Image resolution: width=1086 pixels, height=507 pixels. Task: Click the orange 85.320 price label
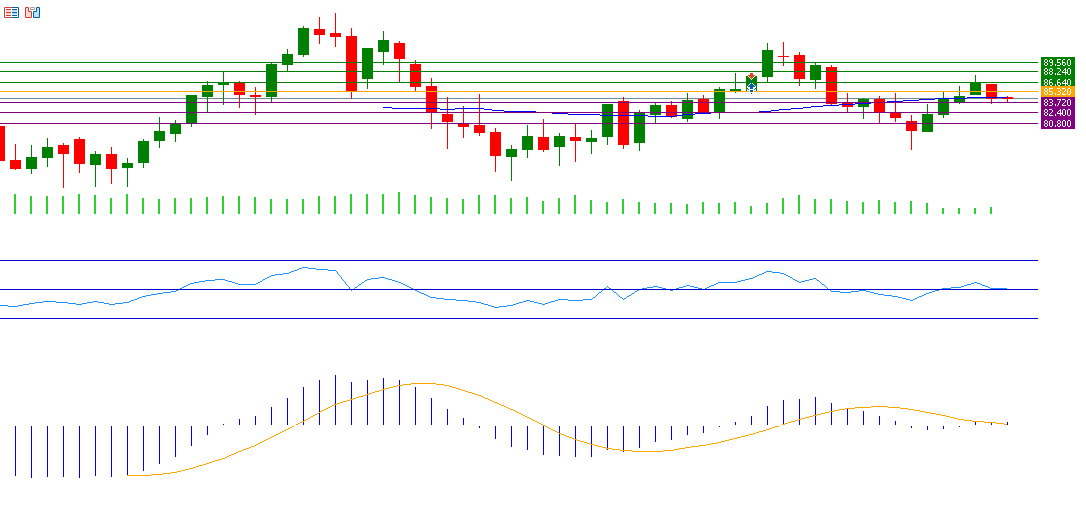1057,92
